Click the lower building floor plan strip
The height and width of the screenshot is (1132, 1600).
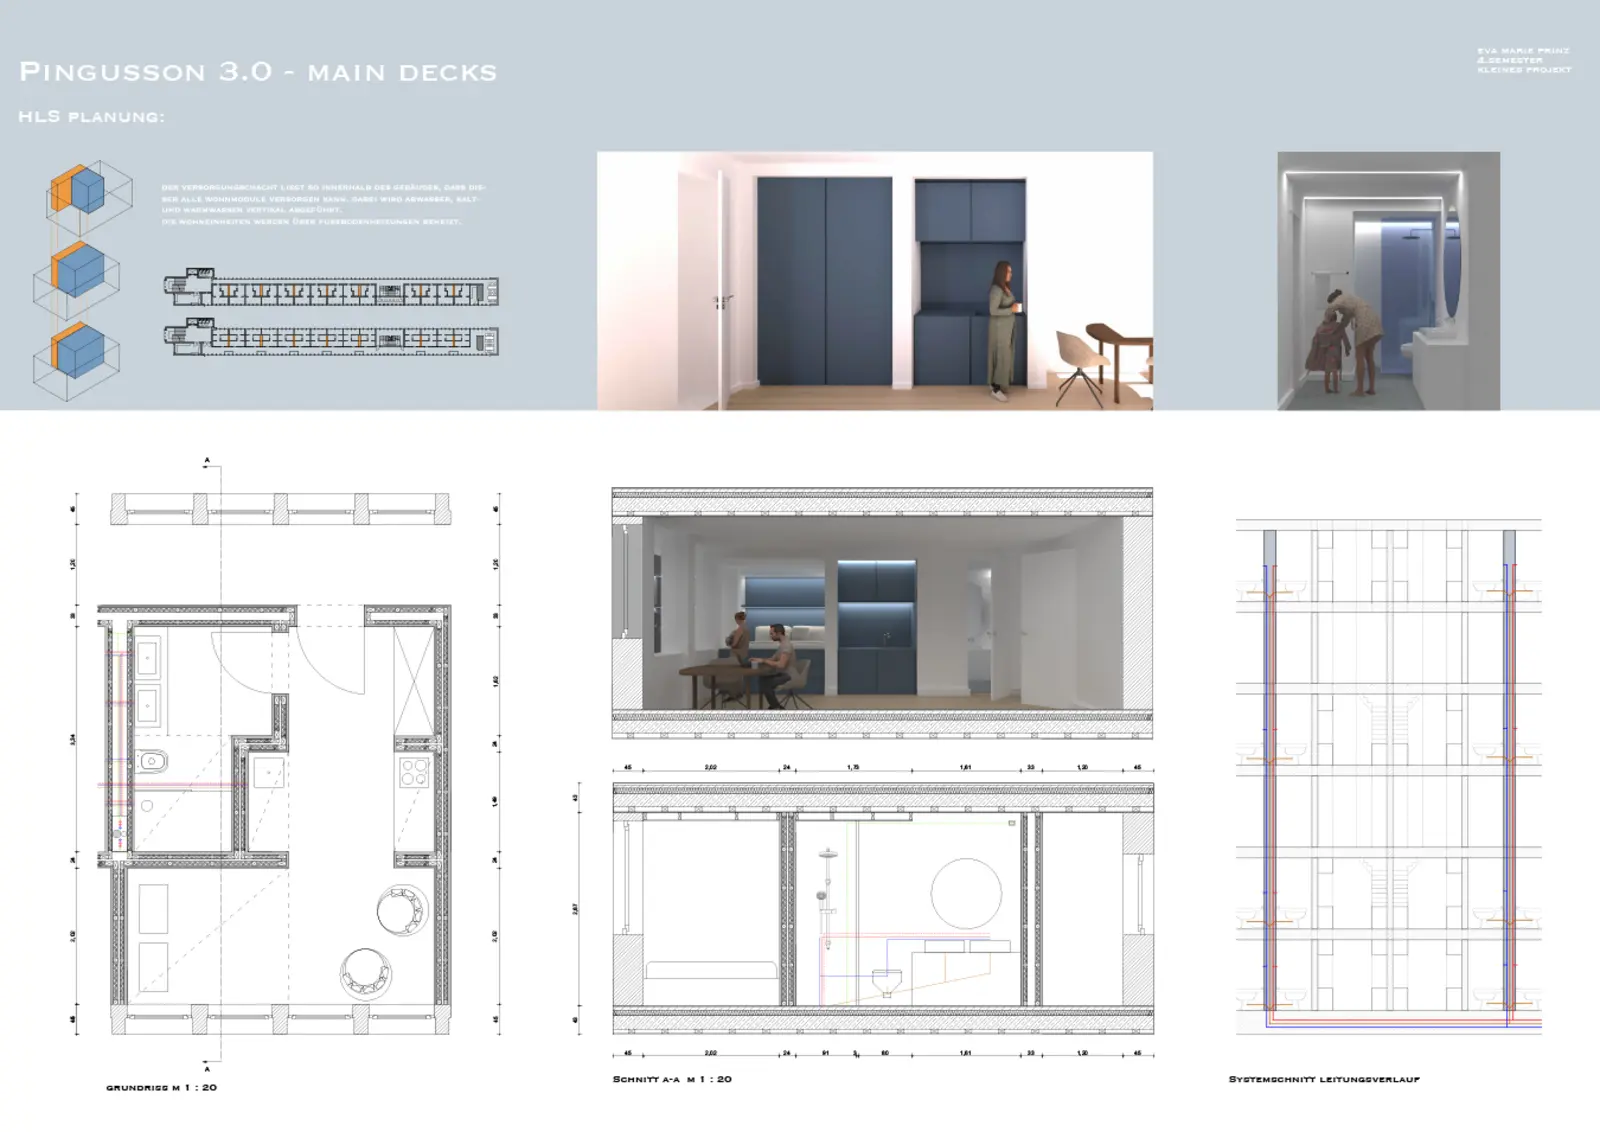coord(331,339)
